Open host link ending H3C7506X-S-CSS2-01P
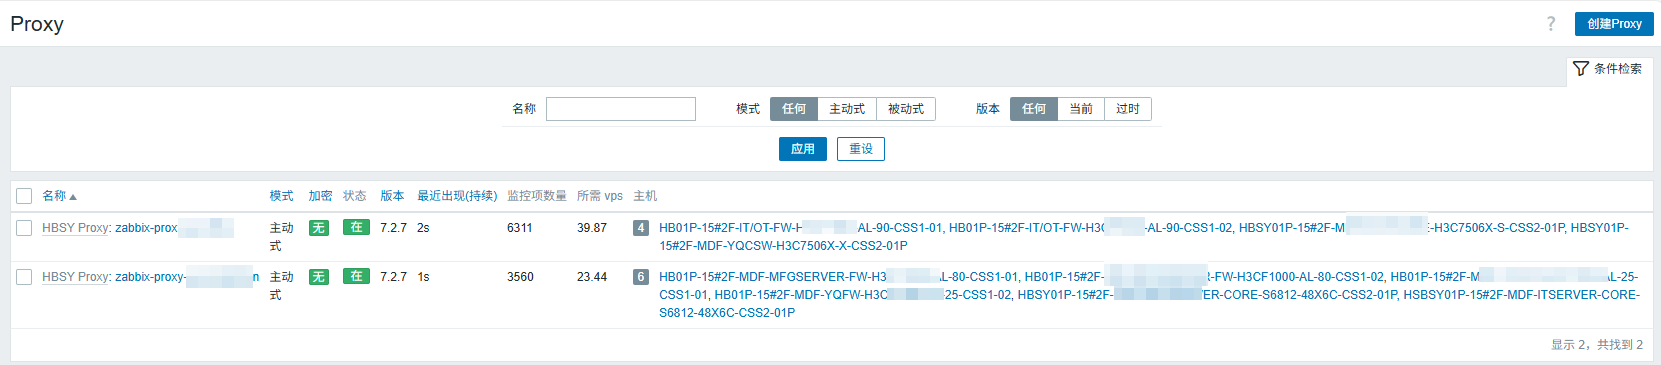Screen dimensions: 1661x365 tap(1401, 228)
